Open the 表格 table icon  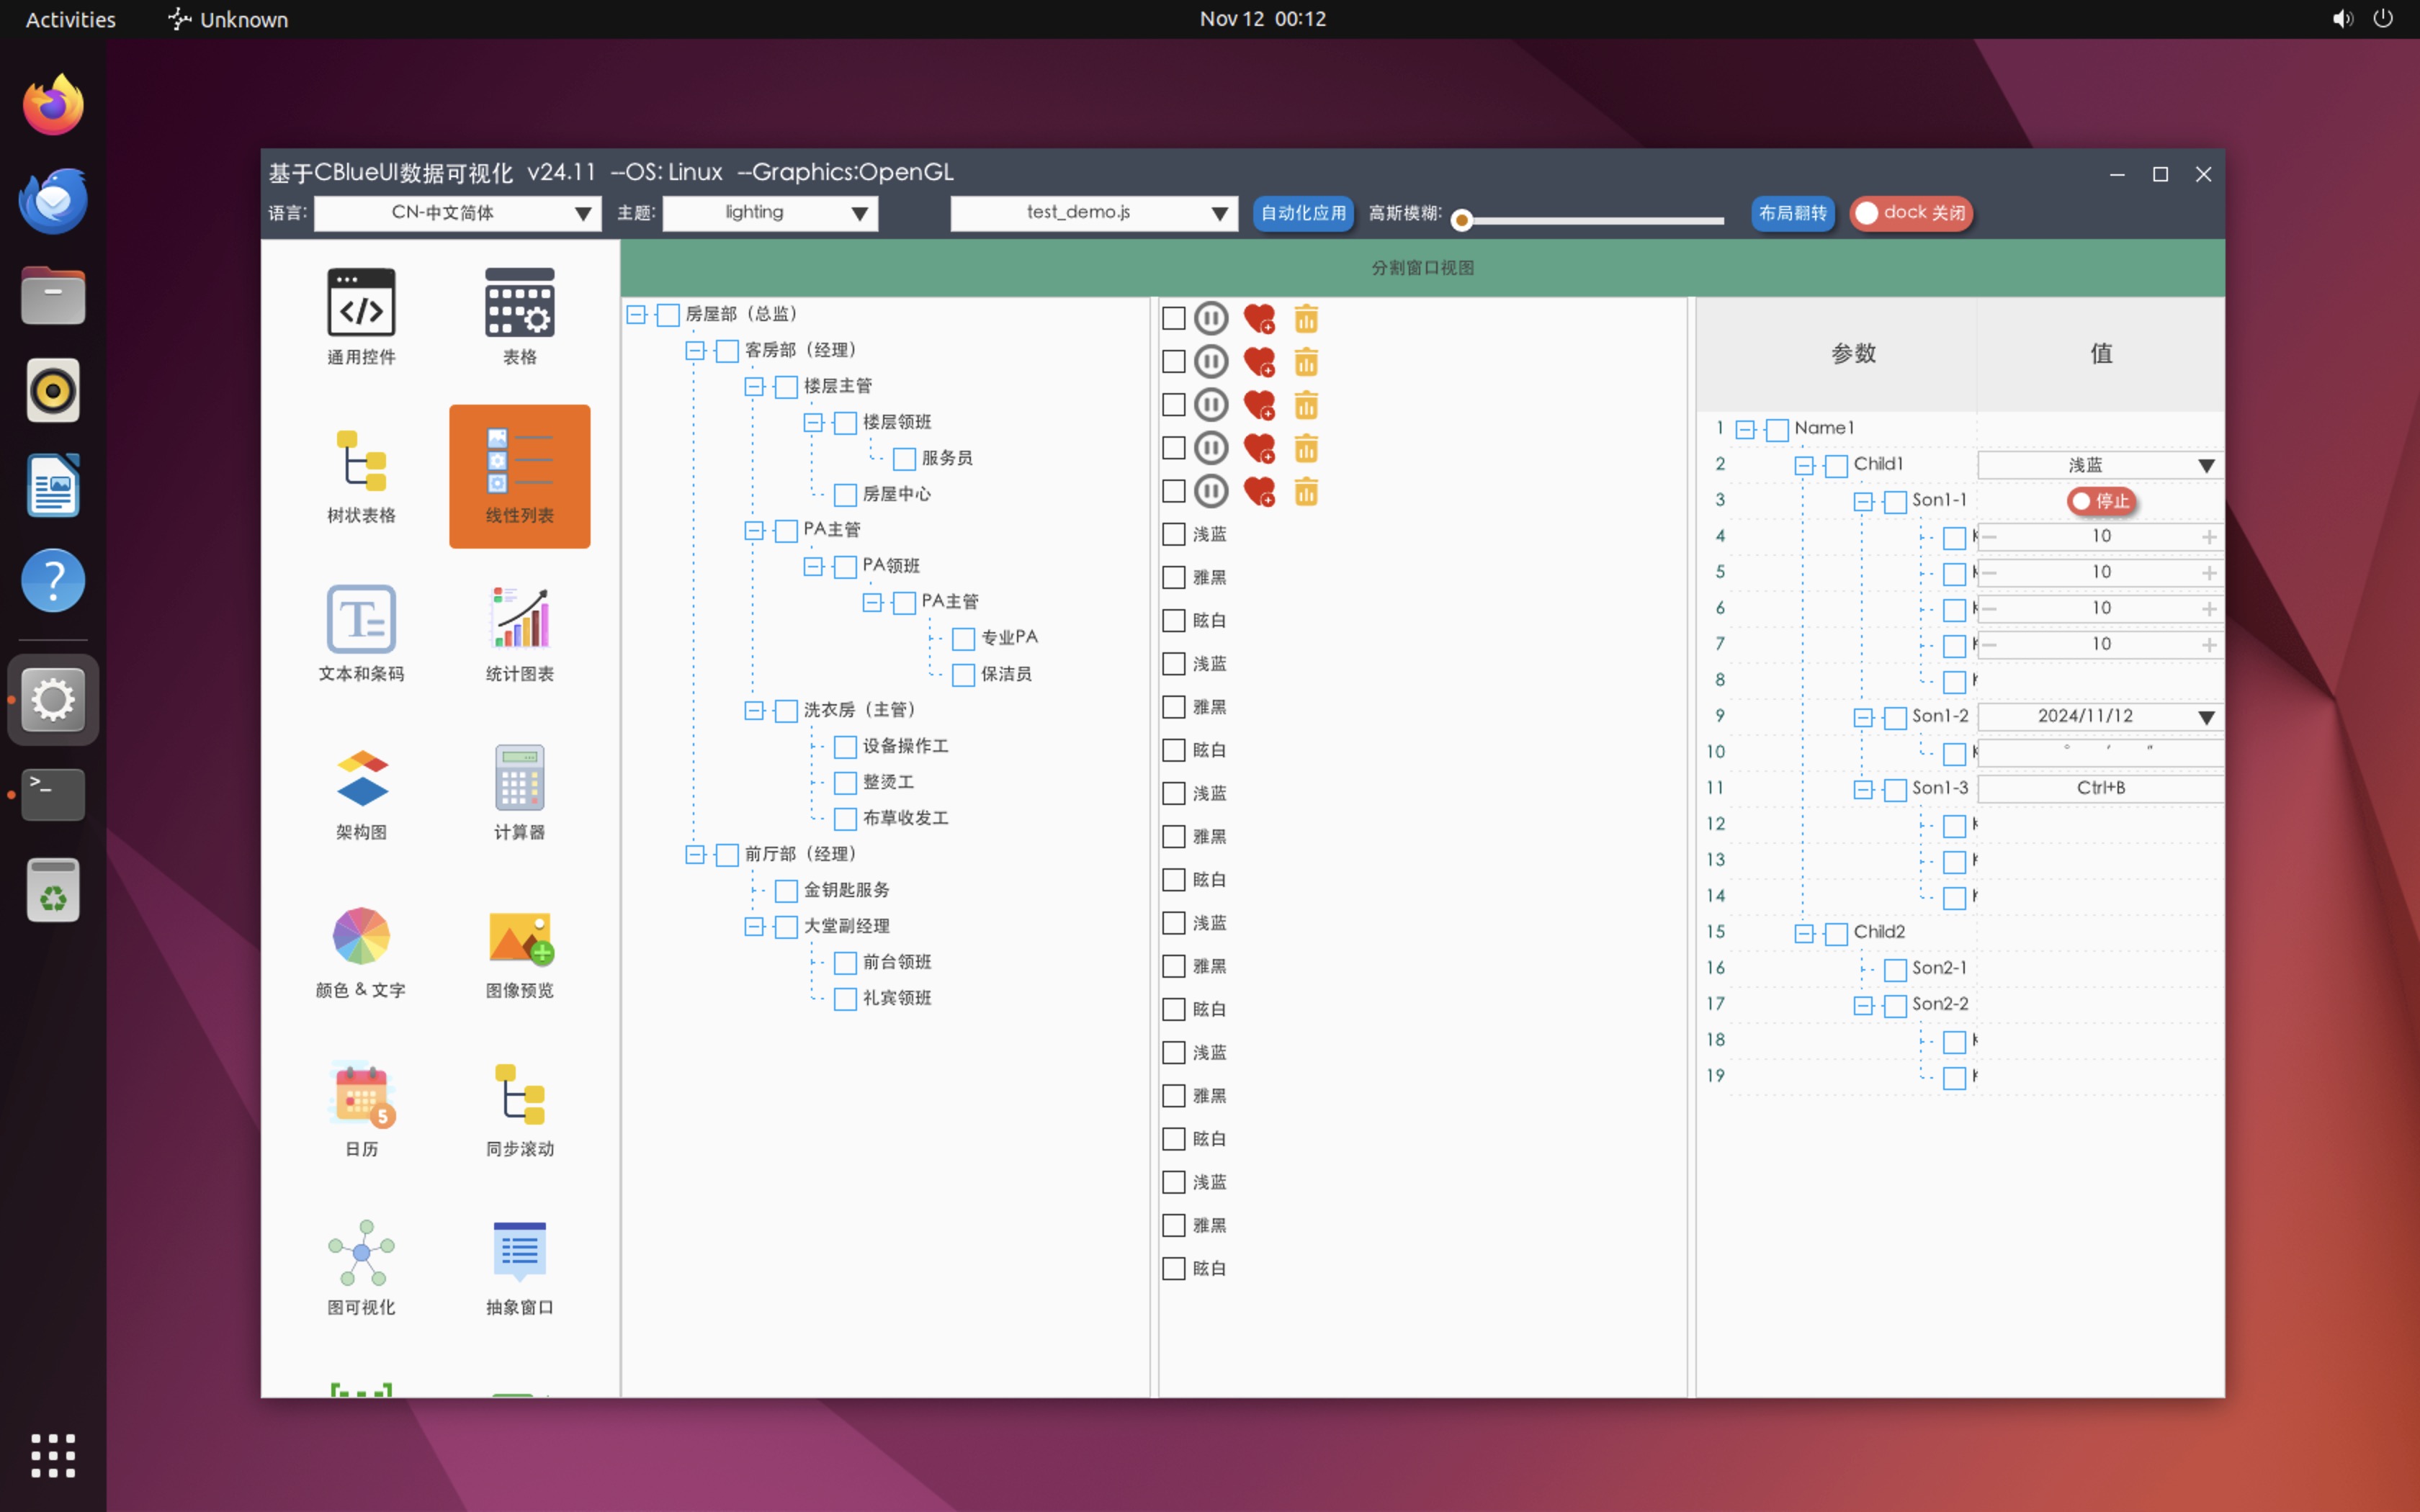click(519, 303)
